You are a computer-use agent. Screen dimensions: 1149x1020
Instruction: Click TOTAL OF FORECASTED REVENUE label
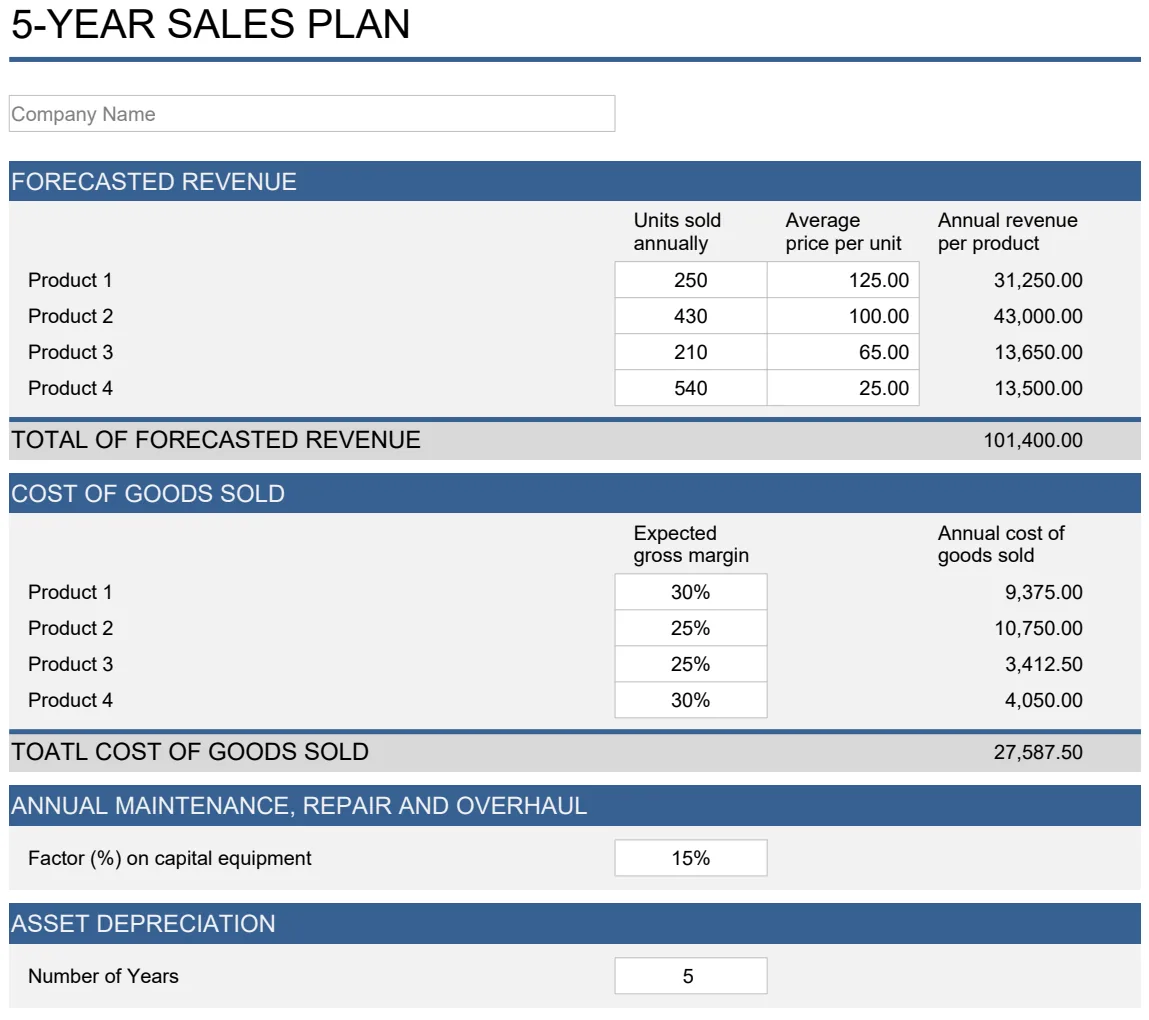pyautogui.click(x=216, y=440)
